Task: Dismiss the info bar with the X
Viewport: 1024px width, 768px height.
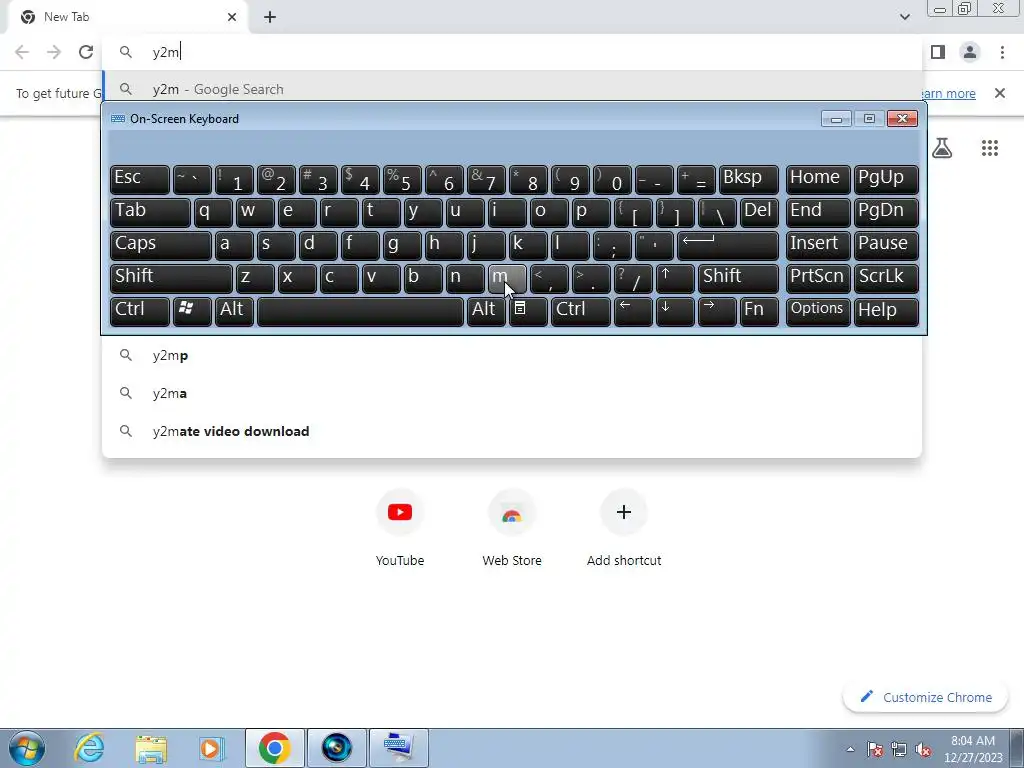Action: pos(999,93)
